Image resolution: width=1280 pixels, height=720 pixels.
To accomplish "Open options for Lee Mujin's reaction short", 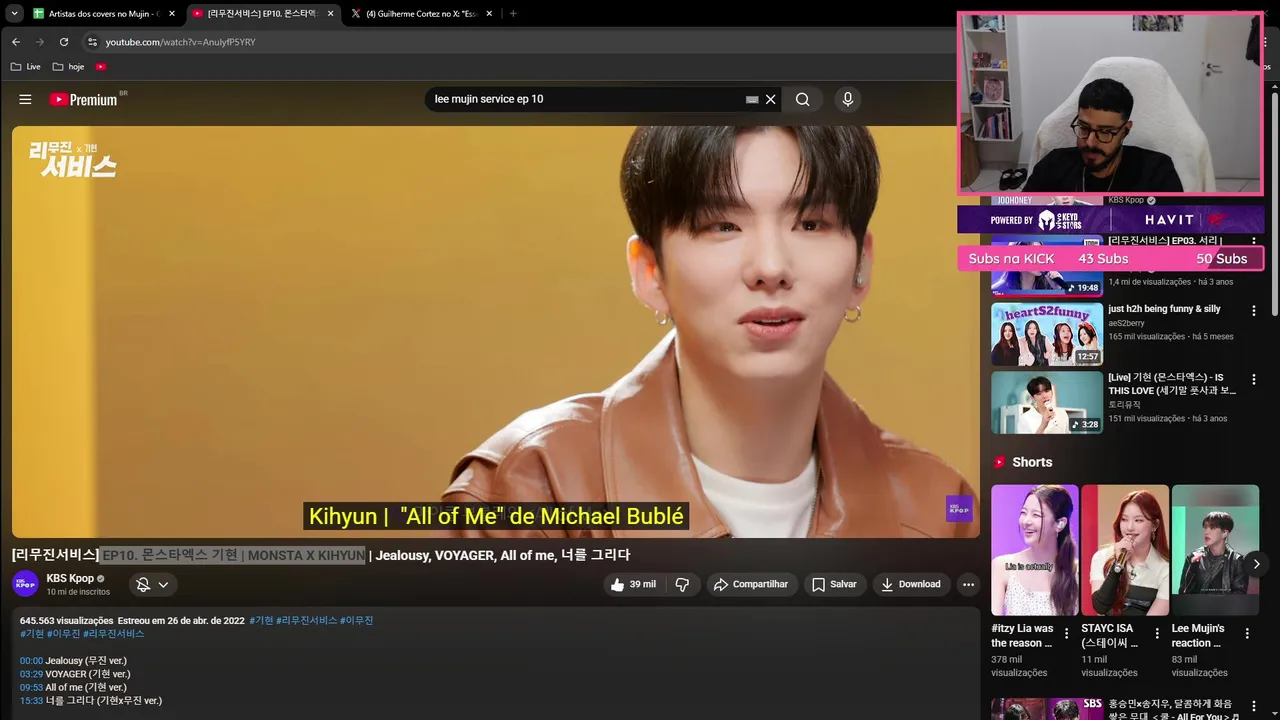I will pyautogui.click(x=1247, y=634).
